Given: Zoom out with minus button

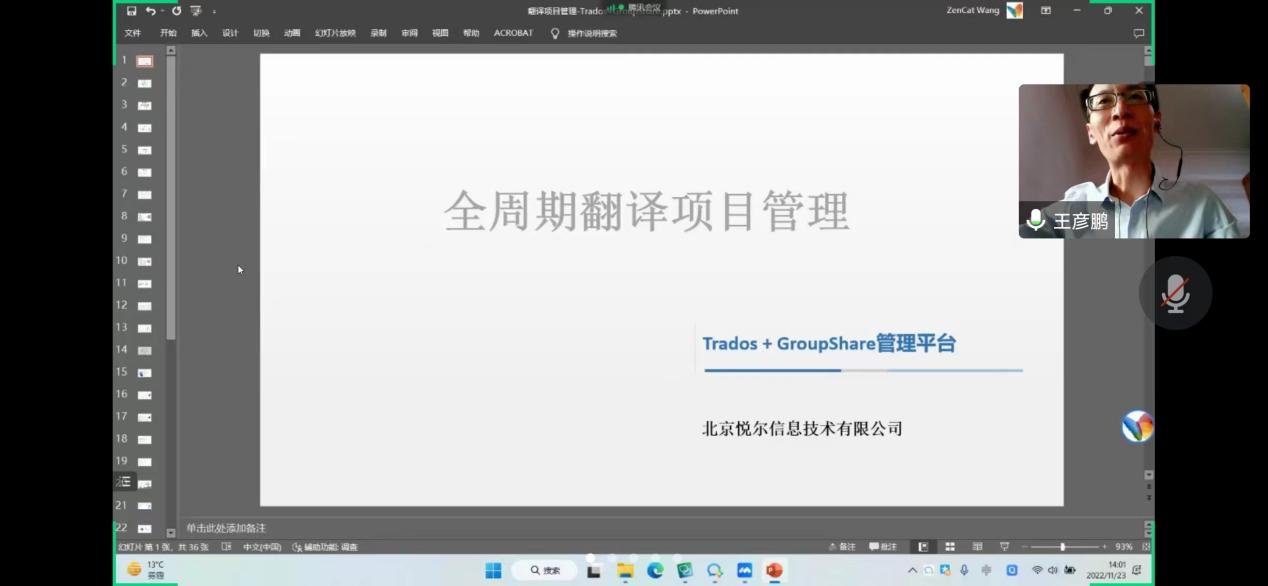Looking at the screenshot, I should point(1024,547).
